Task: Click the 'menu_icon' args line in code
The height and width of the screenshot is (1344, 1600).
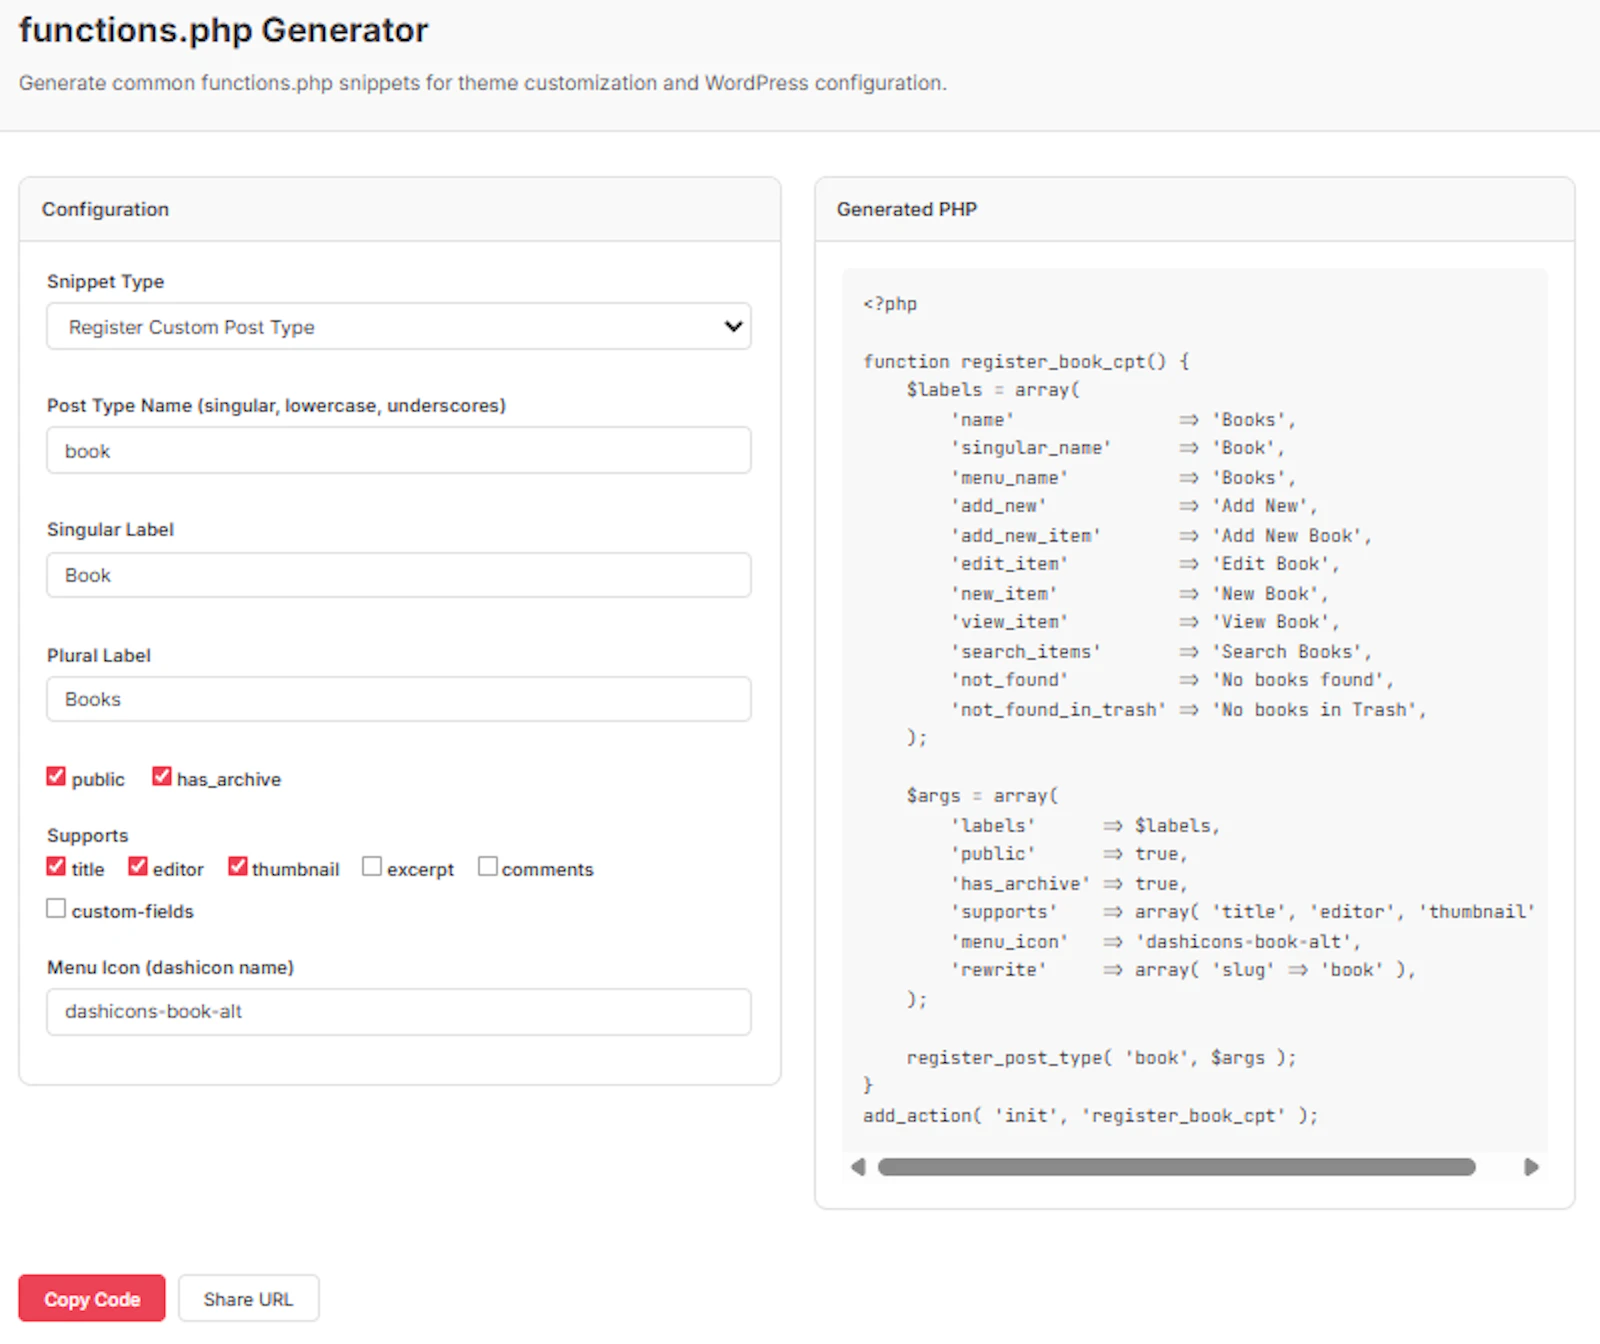Action: [1155, 942]
